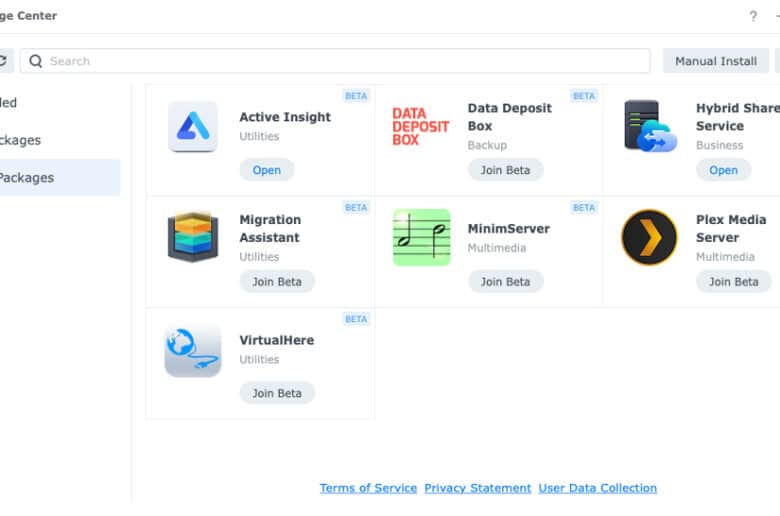Join Beta for MinimServer
Viewport: 780px width, 516px height.
tap(505, 282)
